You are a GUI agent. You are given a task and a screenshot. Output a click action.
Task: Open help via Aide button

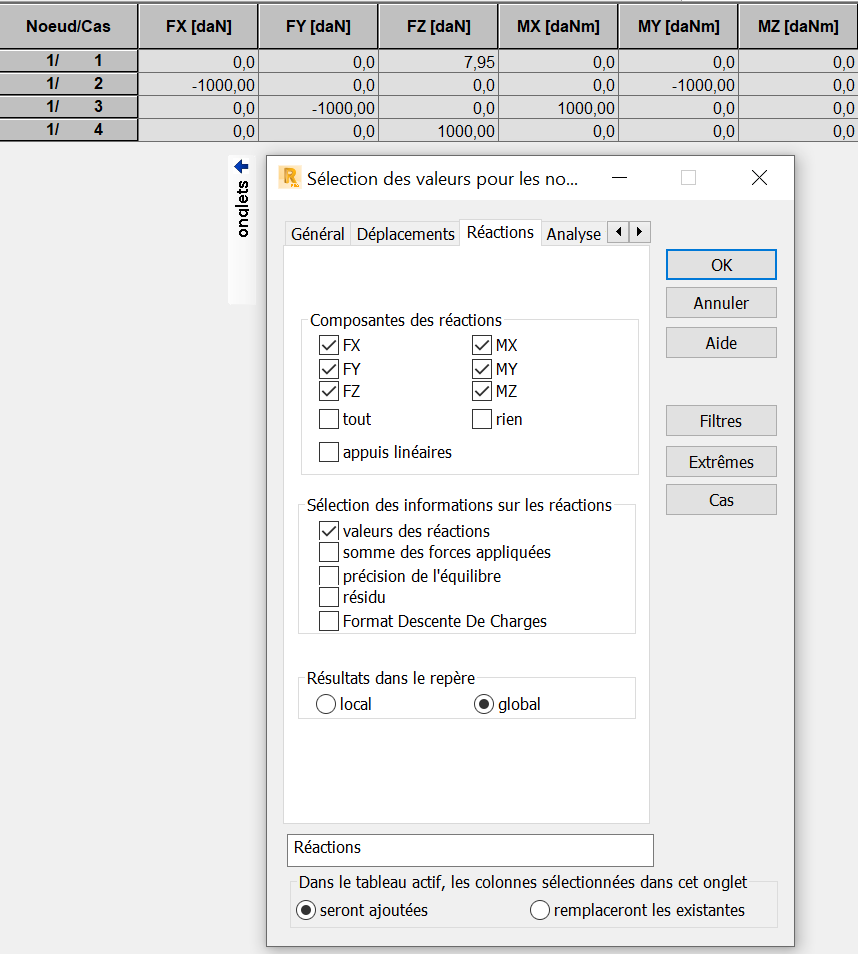[721, 343]
